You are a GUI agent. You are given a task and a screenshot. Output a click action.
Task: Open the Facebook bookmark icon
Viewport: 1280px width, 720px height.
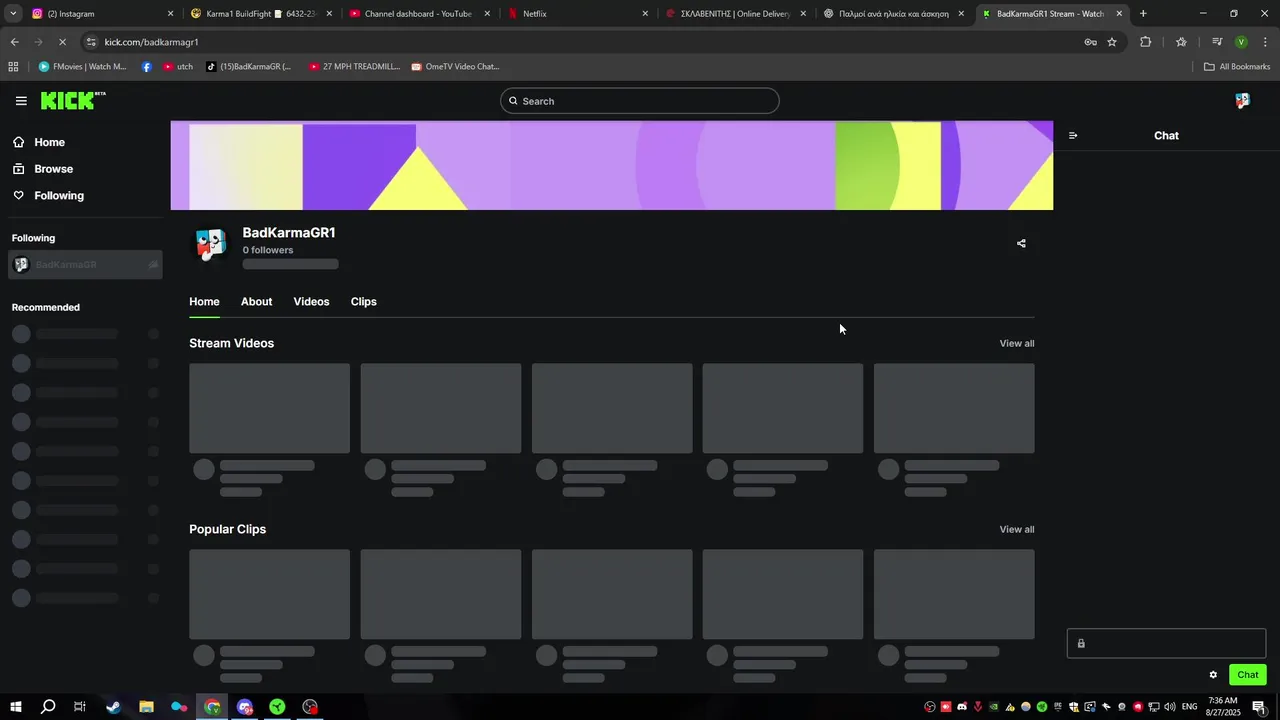[x=147, y=67]
